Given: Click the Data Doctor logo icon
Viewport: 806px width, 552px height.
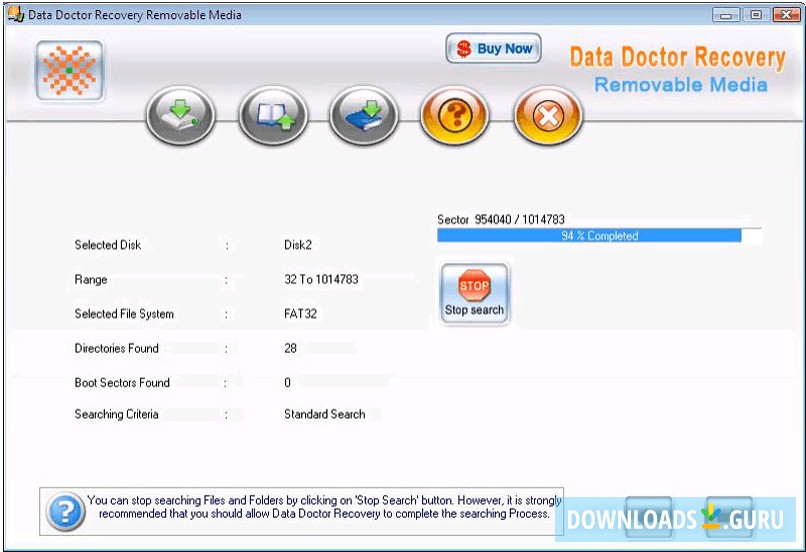Looking at the screenshot, I should [69, 70].
